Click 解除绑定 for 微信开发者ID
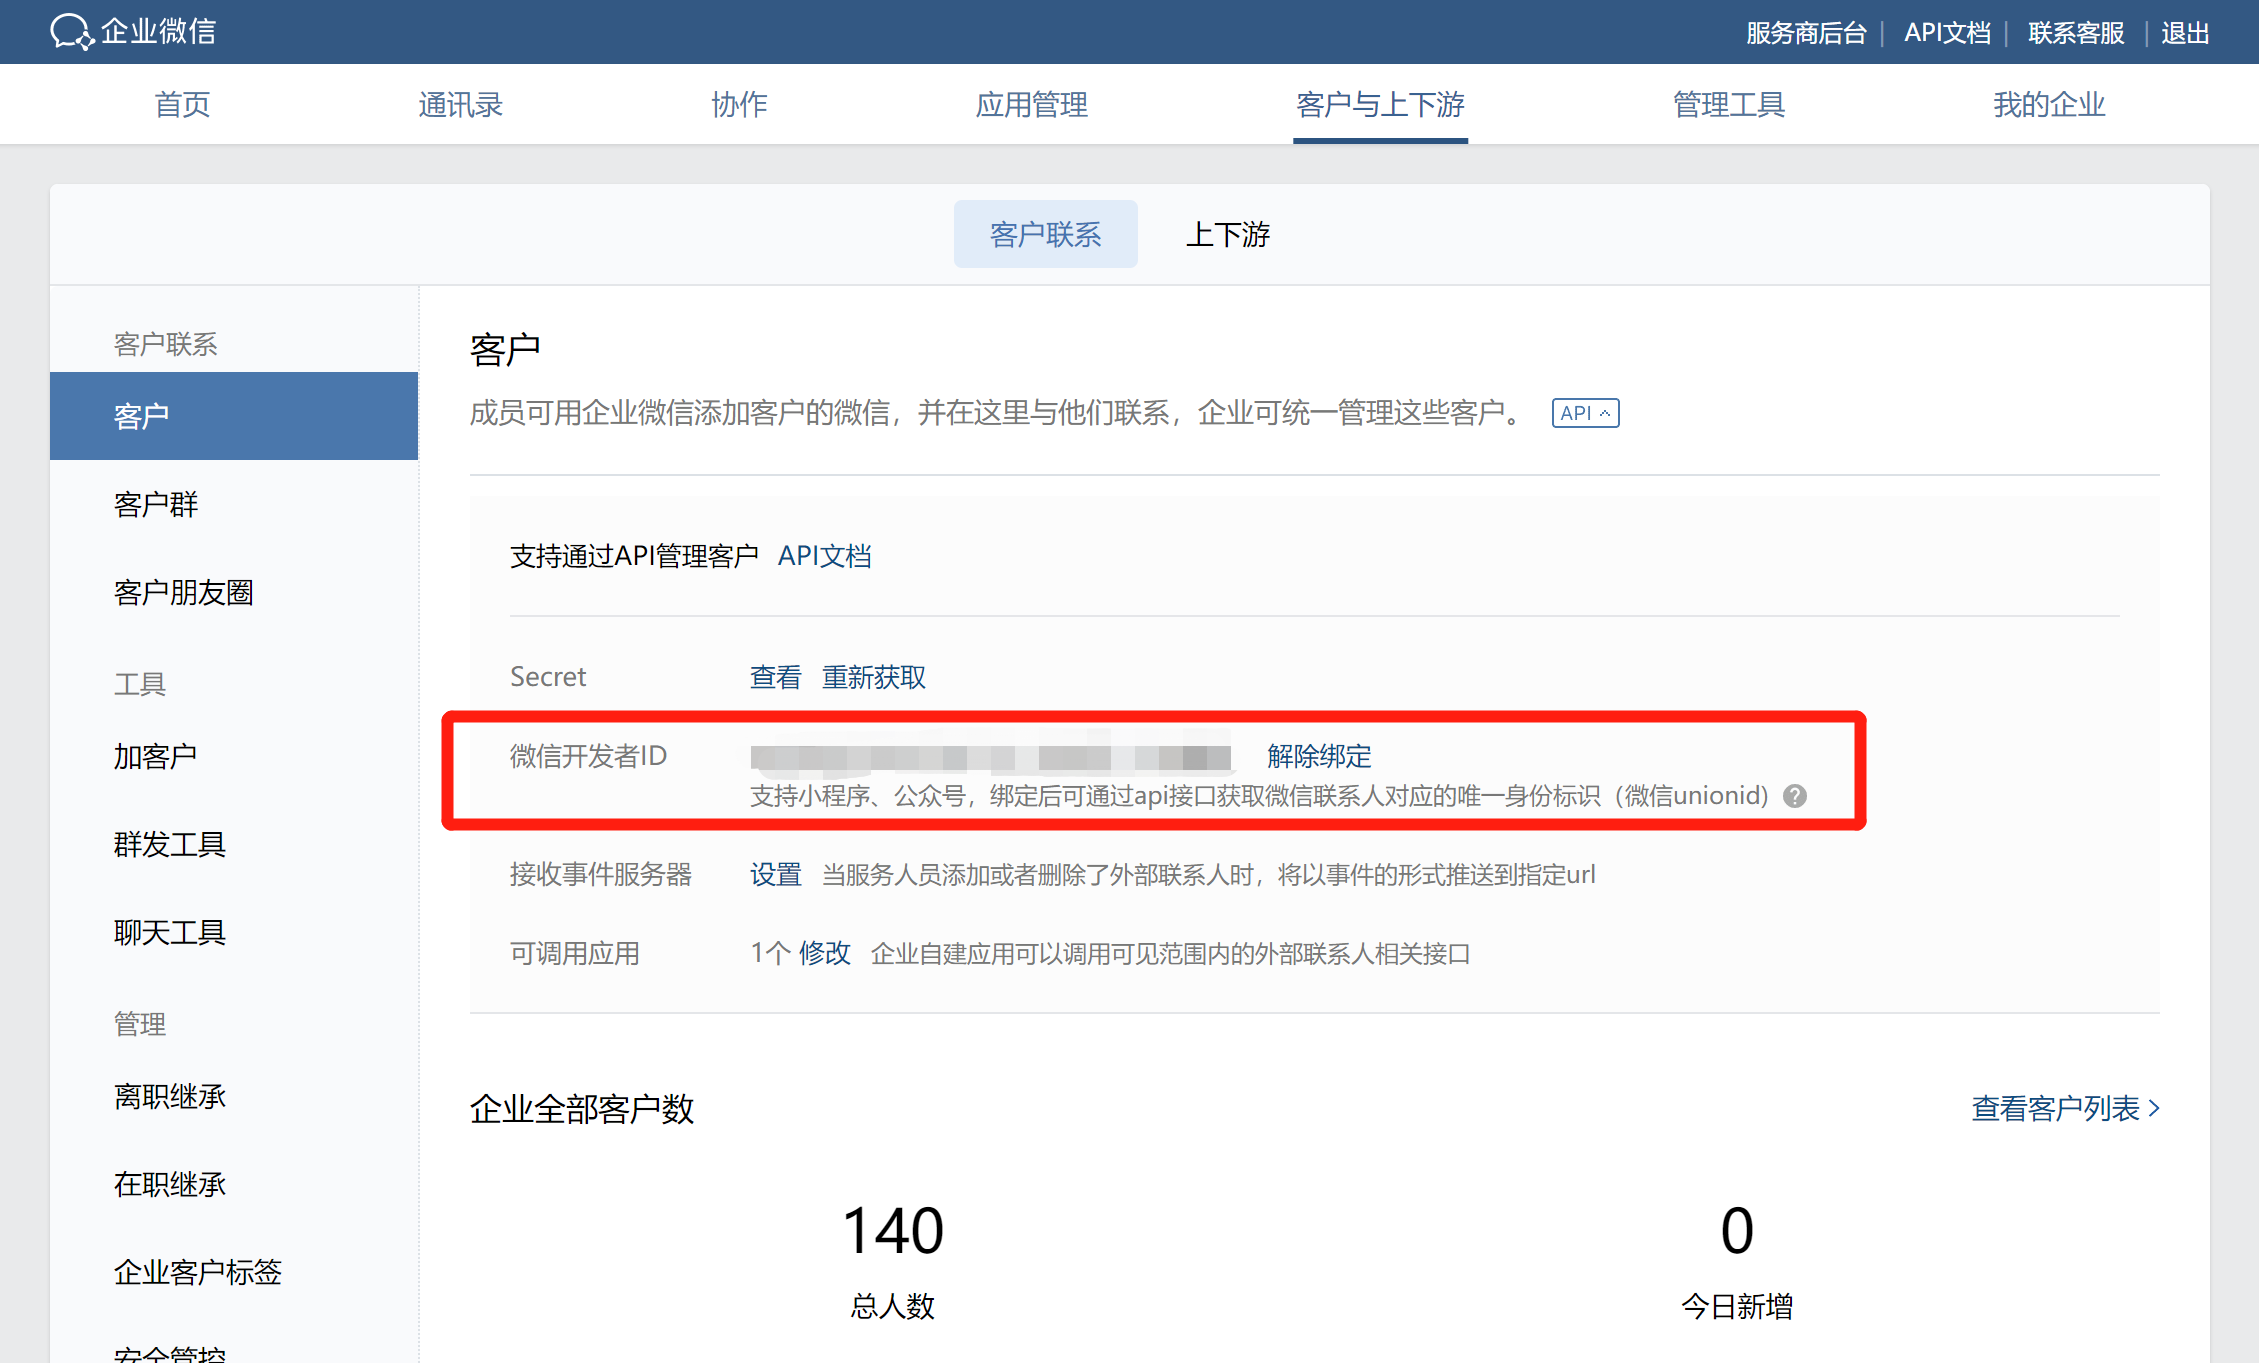The width and height of the screenshot is (2259, 1363). tap(1319, 756)
